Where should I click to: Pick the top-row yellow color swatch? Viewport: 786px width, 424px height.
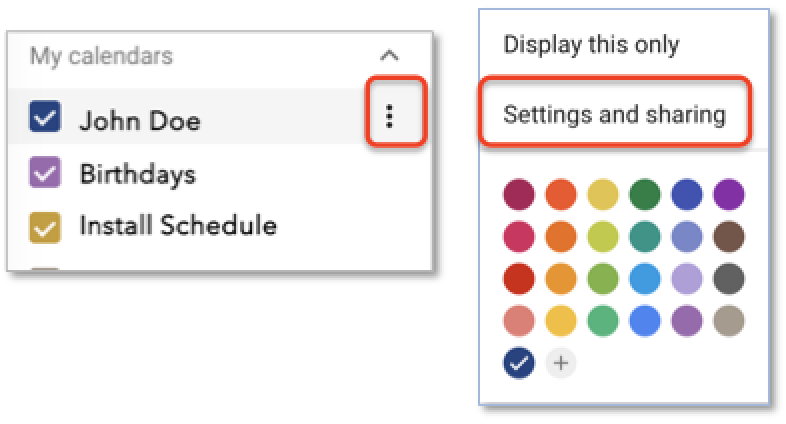click(x=603, y=194)
